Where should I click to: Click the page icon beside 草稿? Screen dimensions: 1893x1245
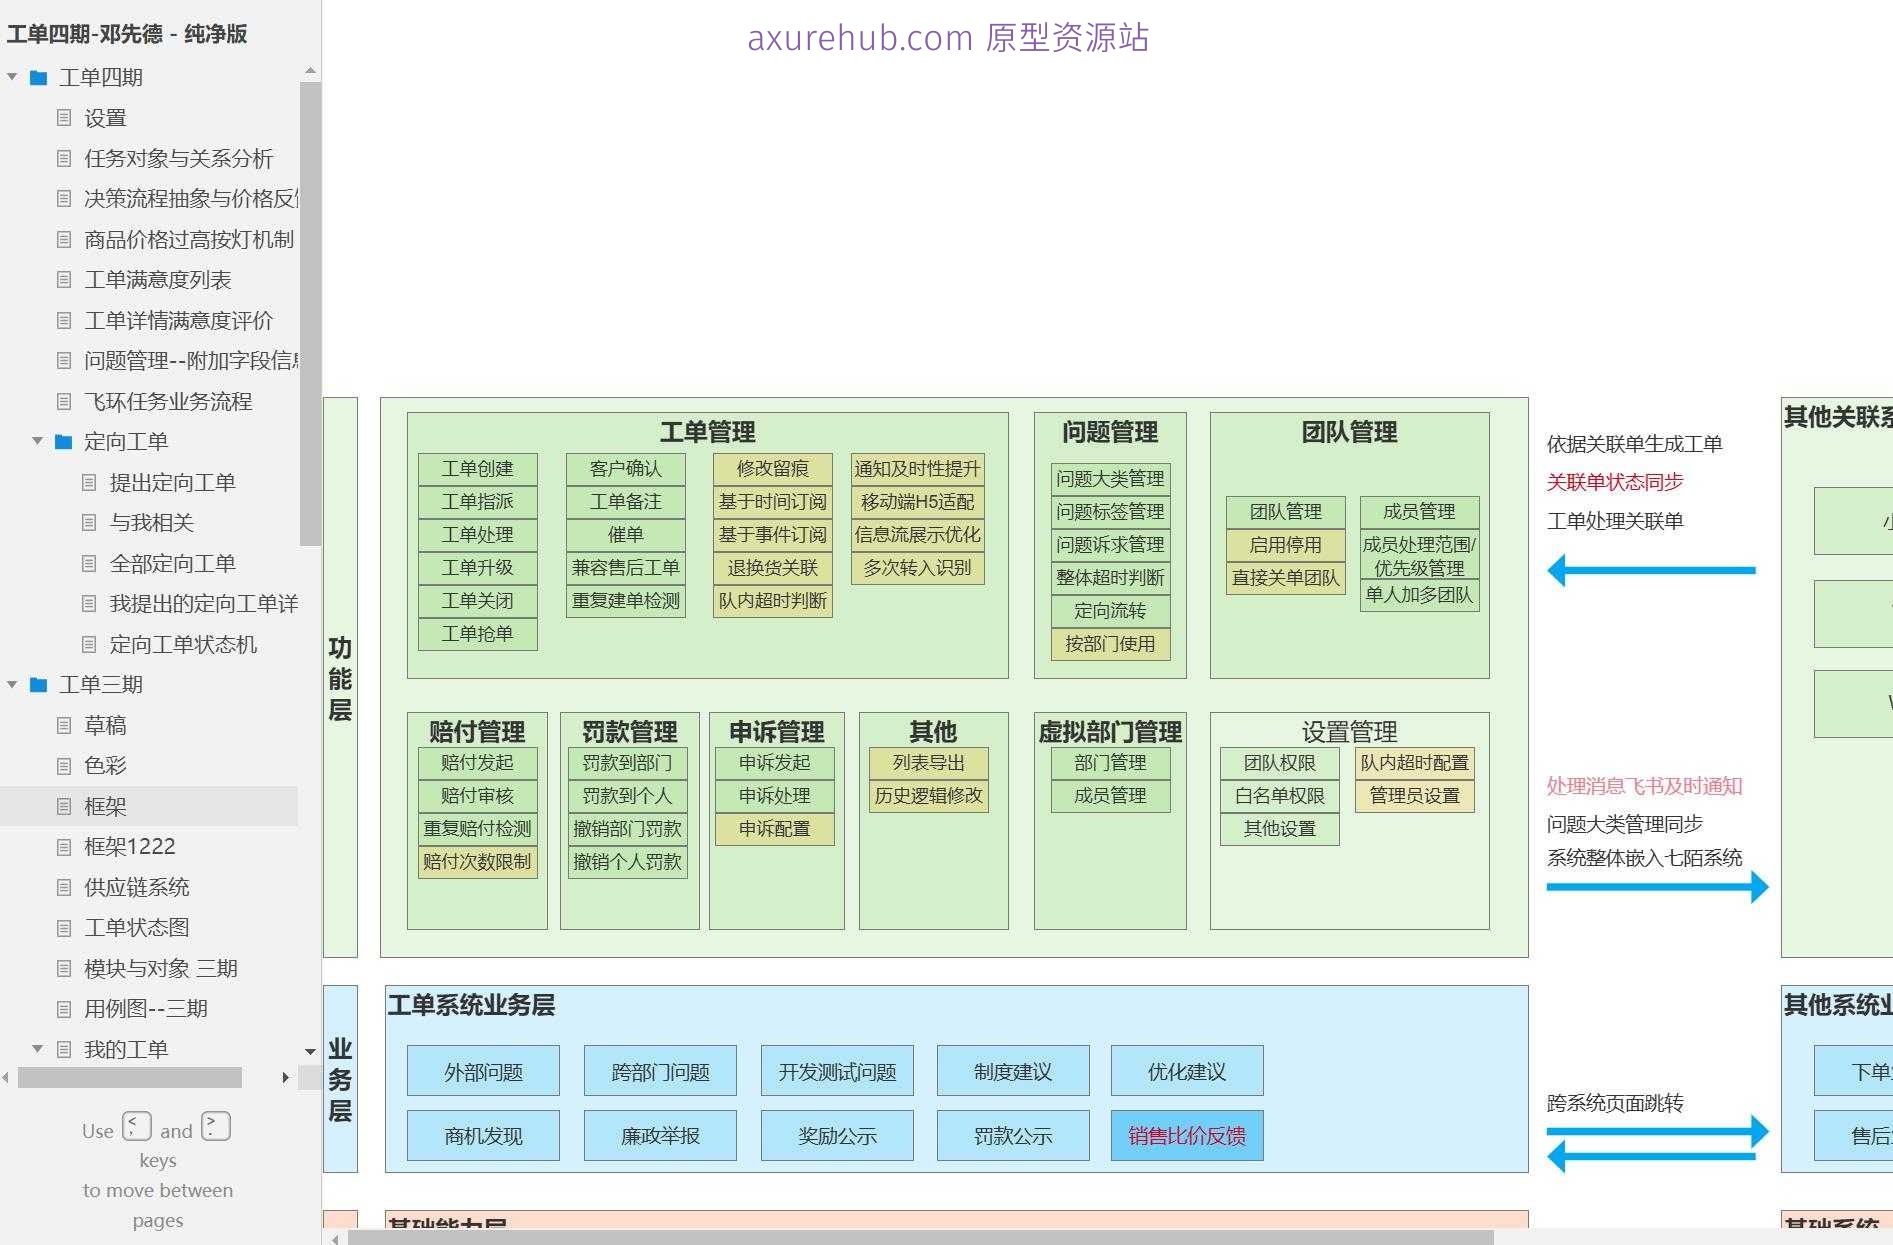(x=63, y=725)
